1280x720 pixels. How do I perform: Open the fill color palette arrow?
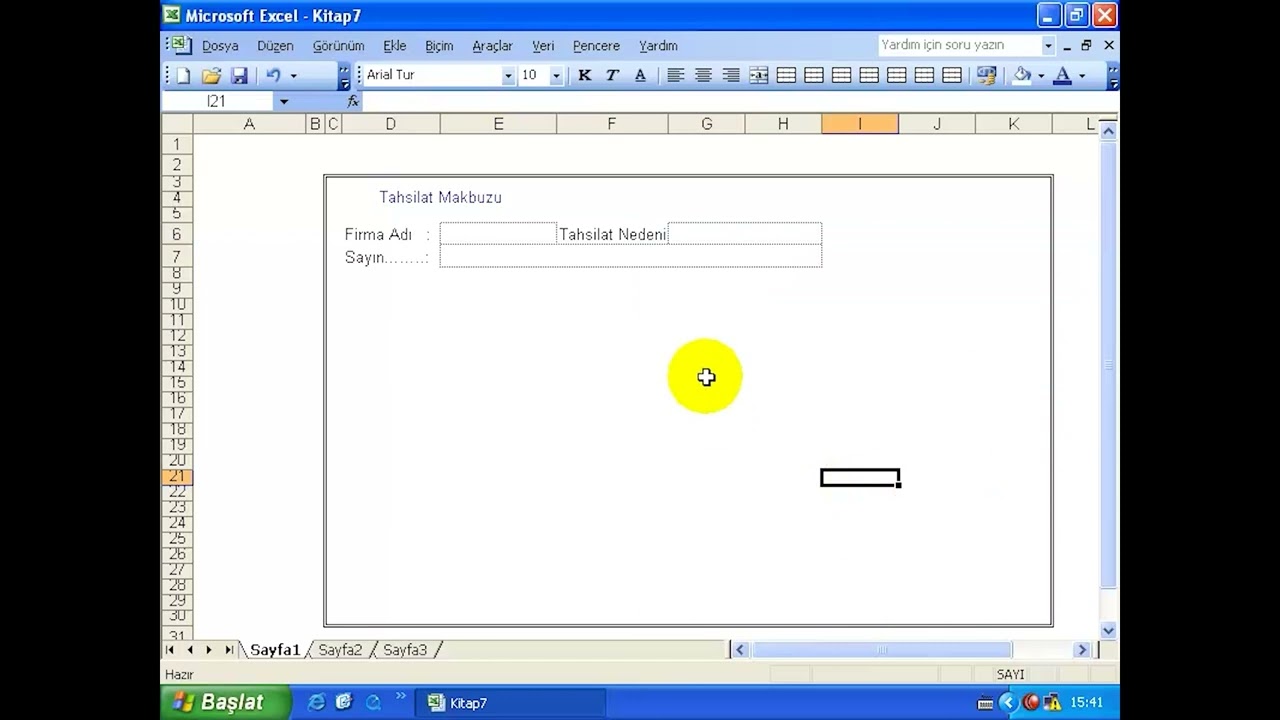pos(1041,75)
